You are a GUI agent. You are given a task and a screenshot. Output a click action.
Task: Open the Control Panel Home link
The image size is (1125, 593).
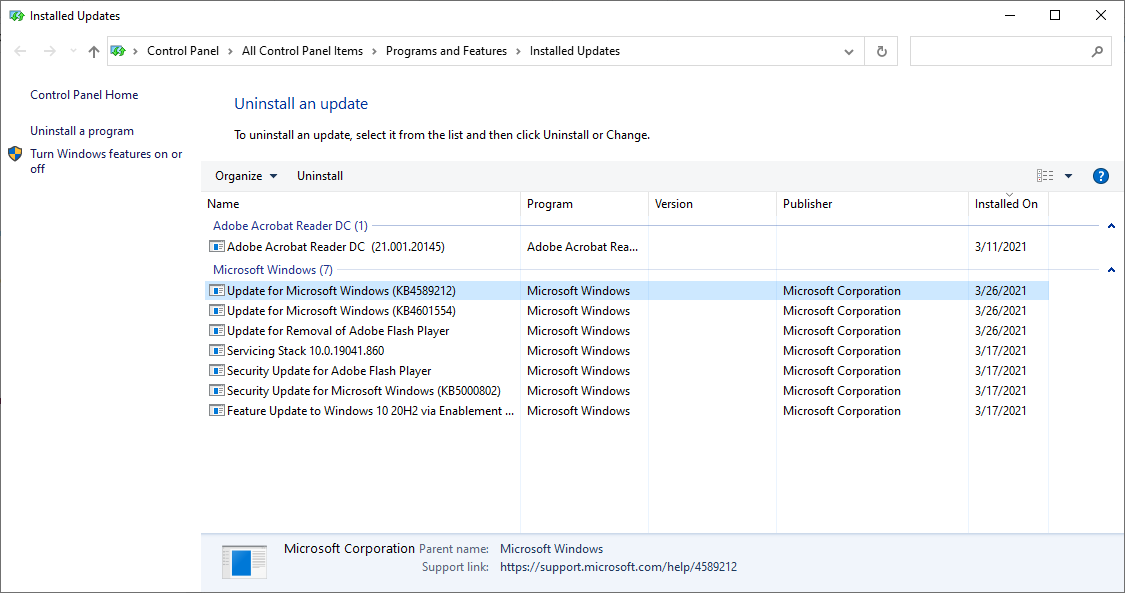pos(84,95)
